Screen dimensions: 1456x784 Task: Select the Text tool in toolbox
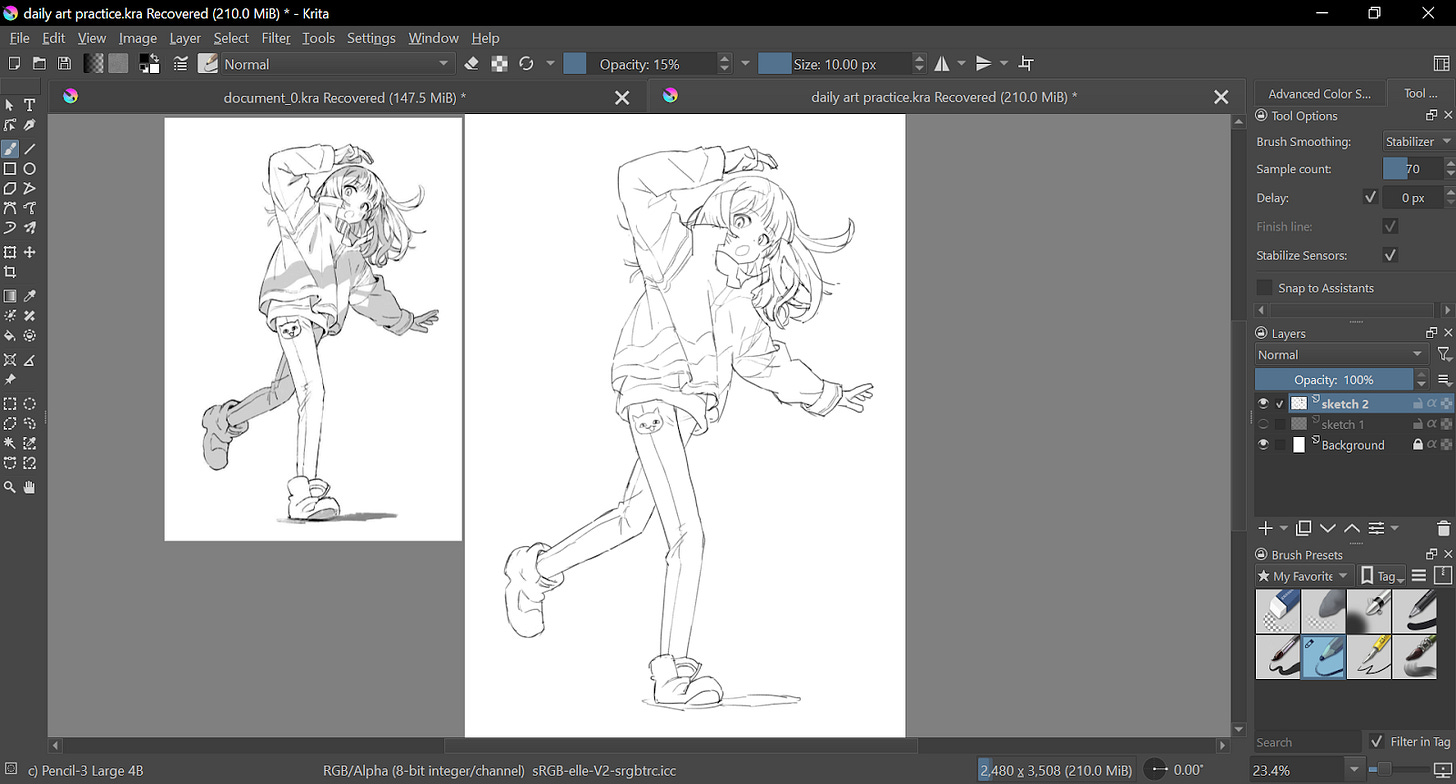click(30, 105)
